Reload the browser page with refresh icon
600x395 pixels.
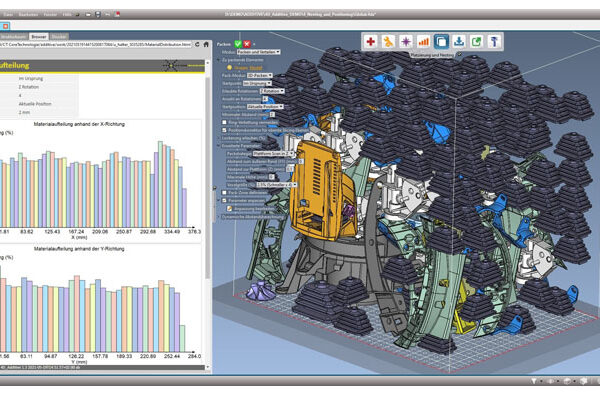point(197,44)
